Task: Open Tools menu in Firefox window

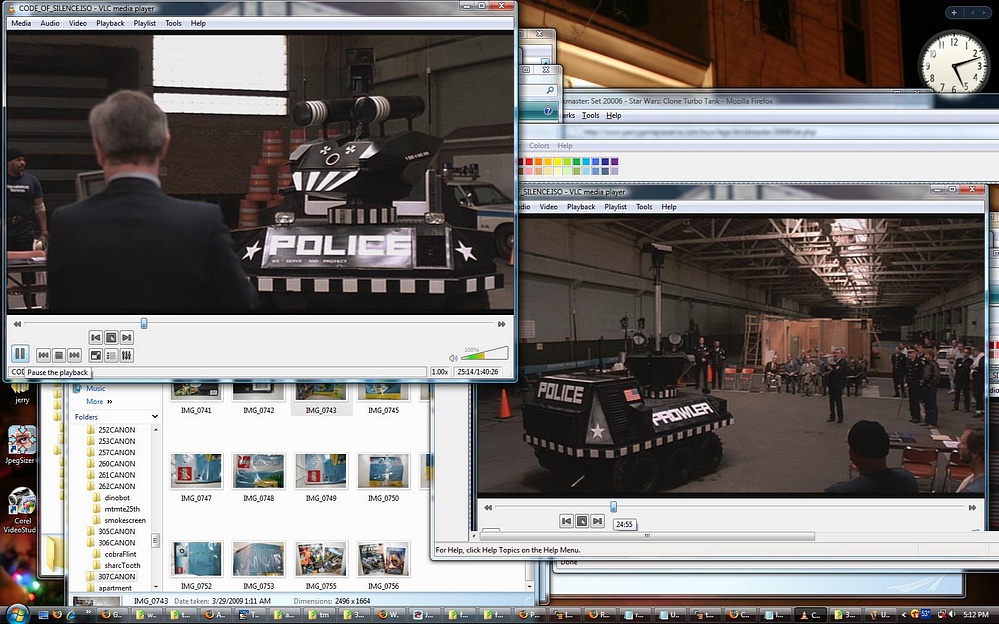Action: [591, 115]
